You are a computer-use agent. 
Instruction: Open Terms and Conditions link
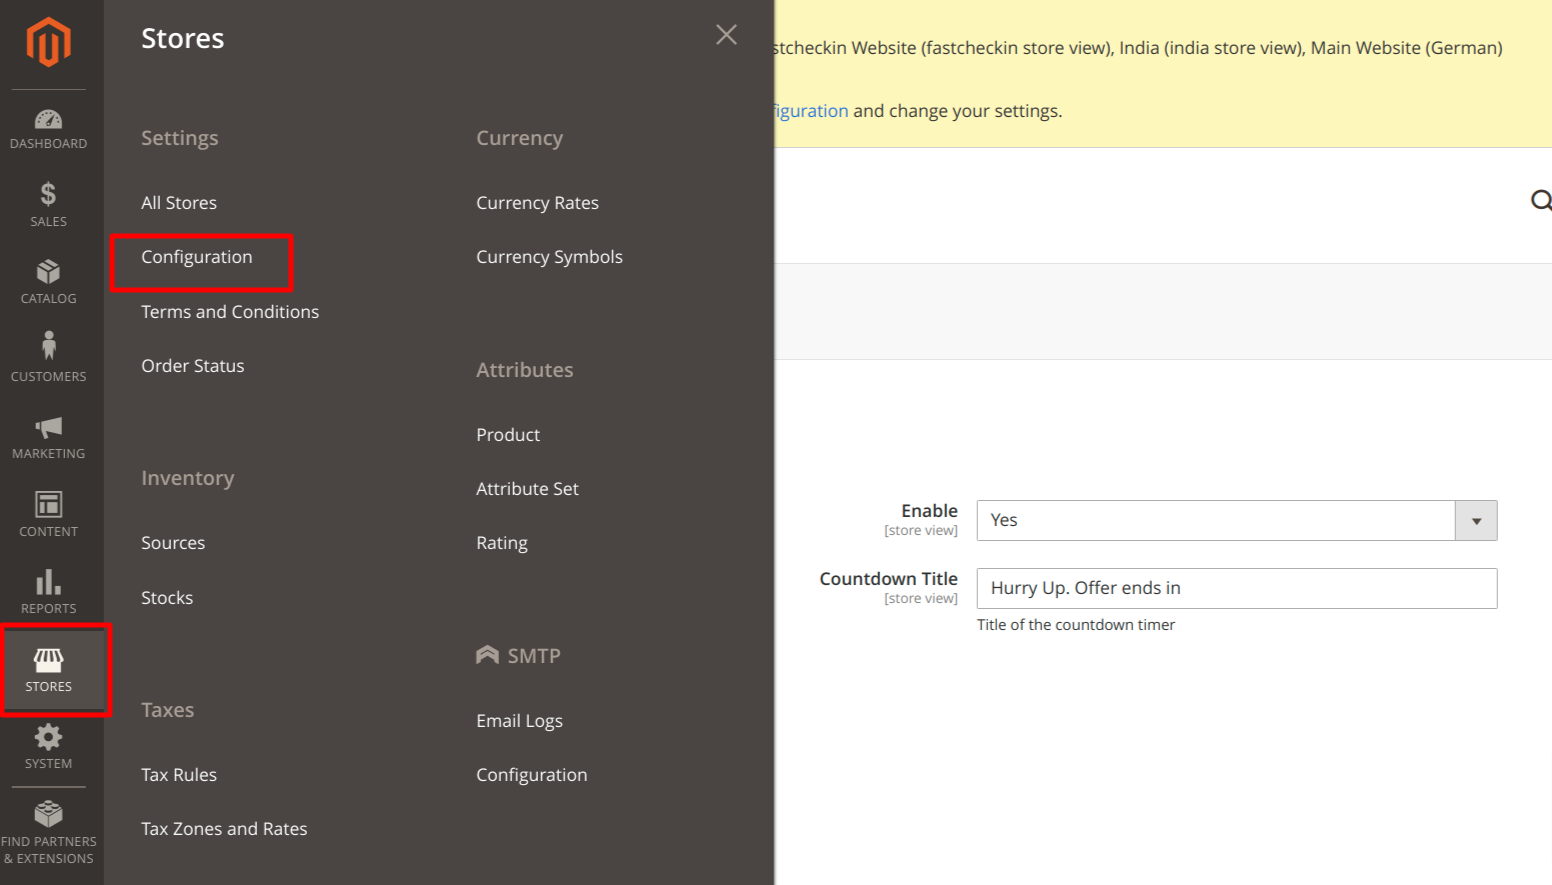[230, 312]
